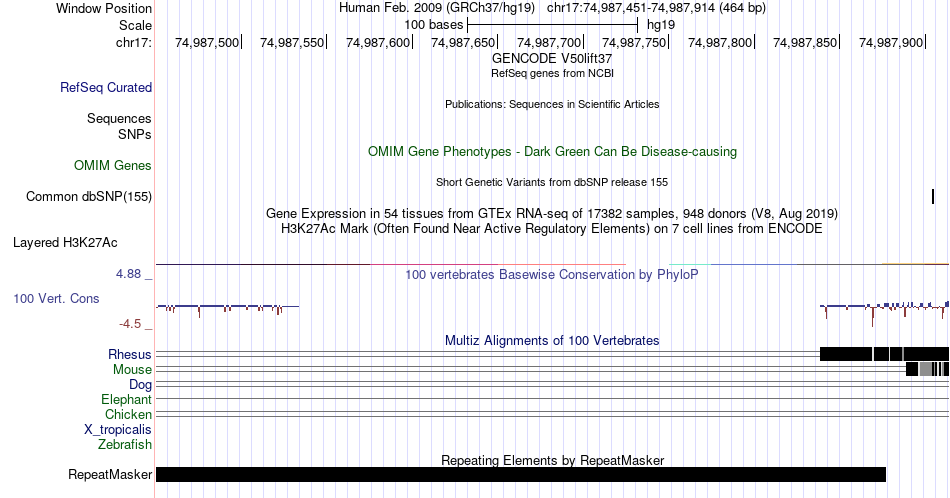This screenshot has width=950, height=498.
Task: Click the black RepeatMasker element bar
Action: (x=521, y=474)
